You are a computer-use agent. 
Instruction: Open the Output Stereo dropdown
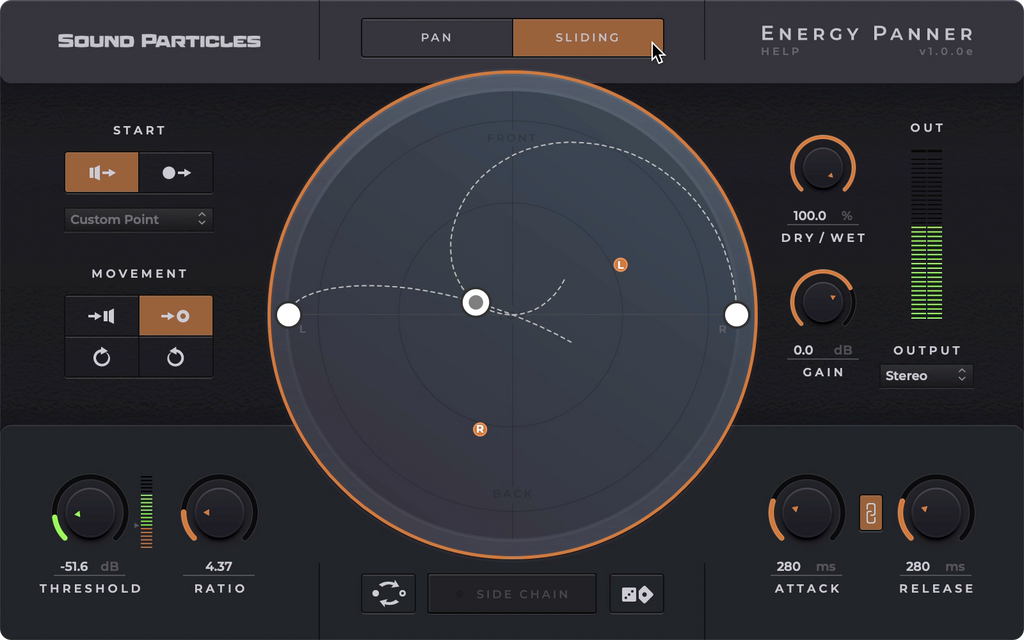point(927,376)
